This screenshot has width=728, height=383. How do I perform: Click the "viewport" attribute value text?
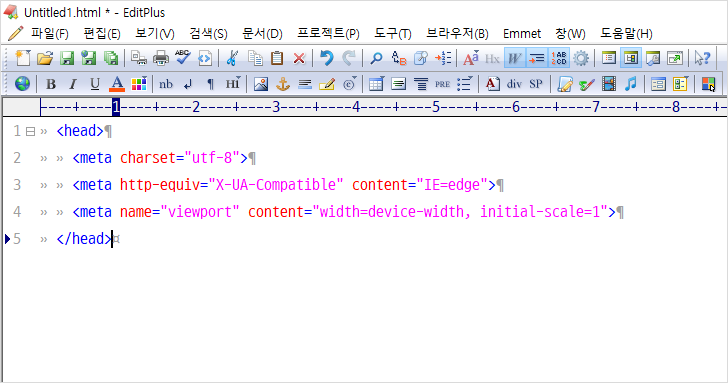point(200,212)
